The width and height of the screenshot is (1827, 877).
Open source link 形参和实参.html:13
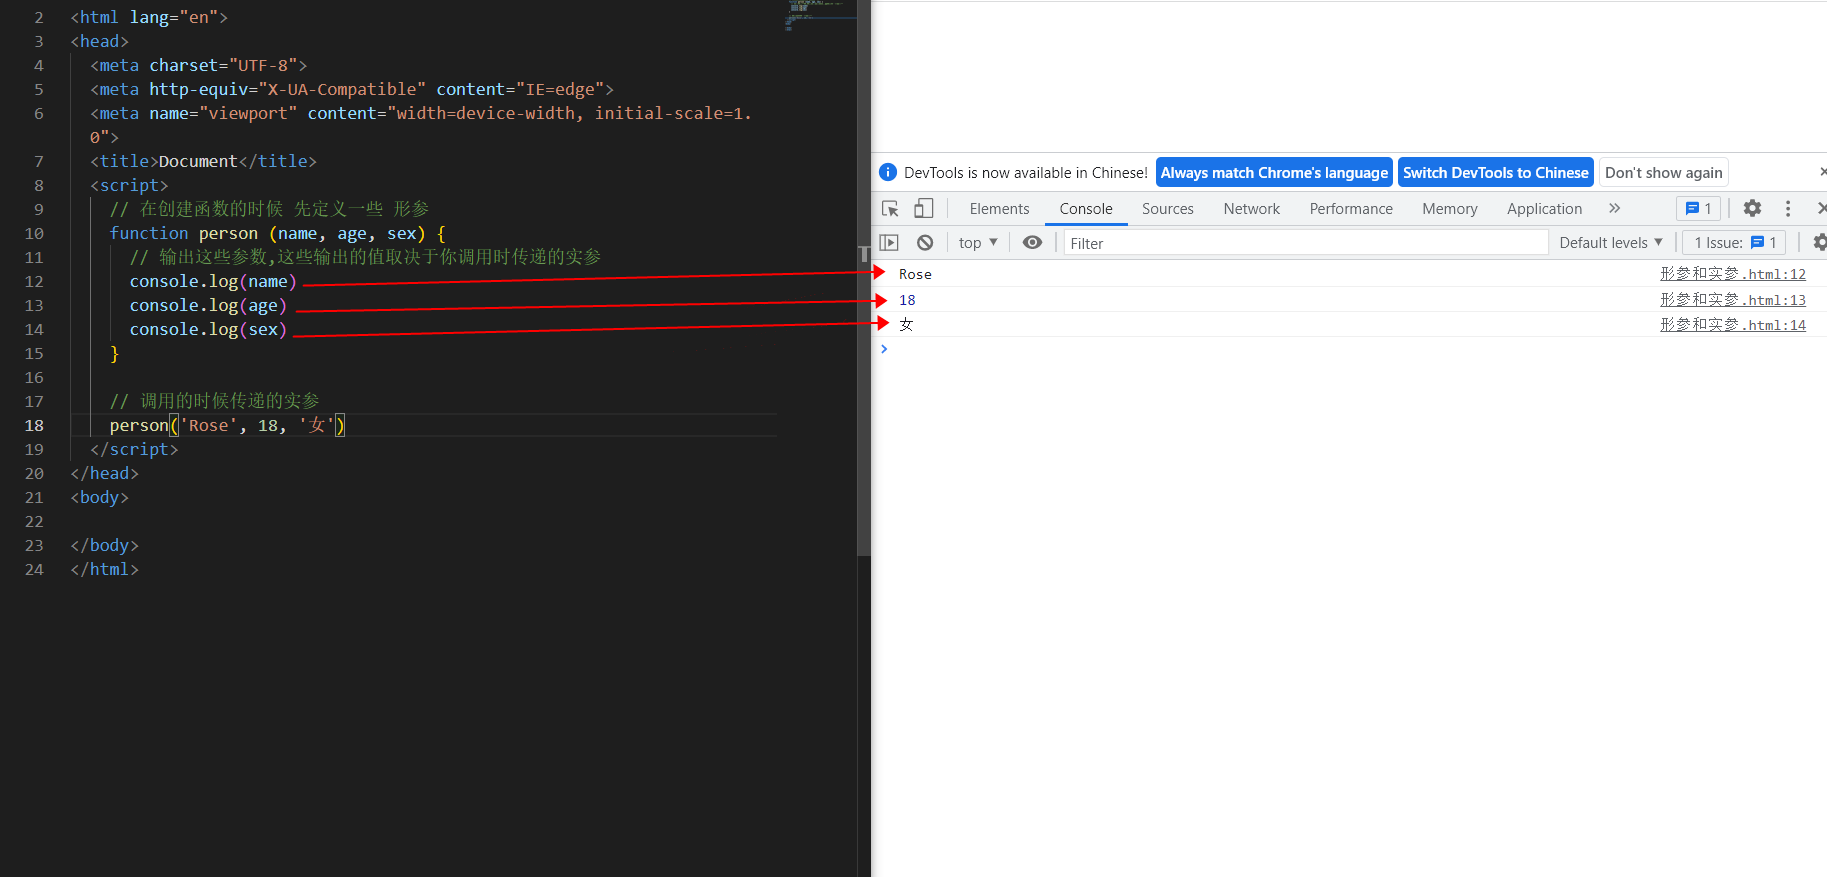1732,299
